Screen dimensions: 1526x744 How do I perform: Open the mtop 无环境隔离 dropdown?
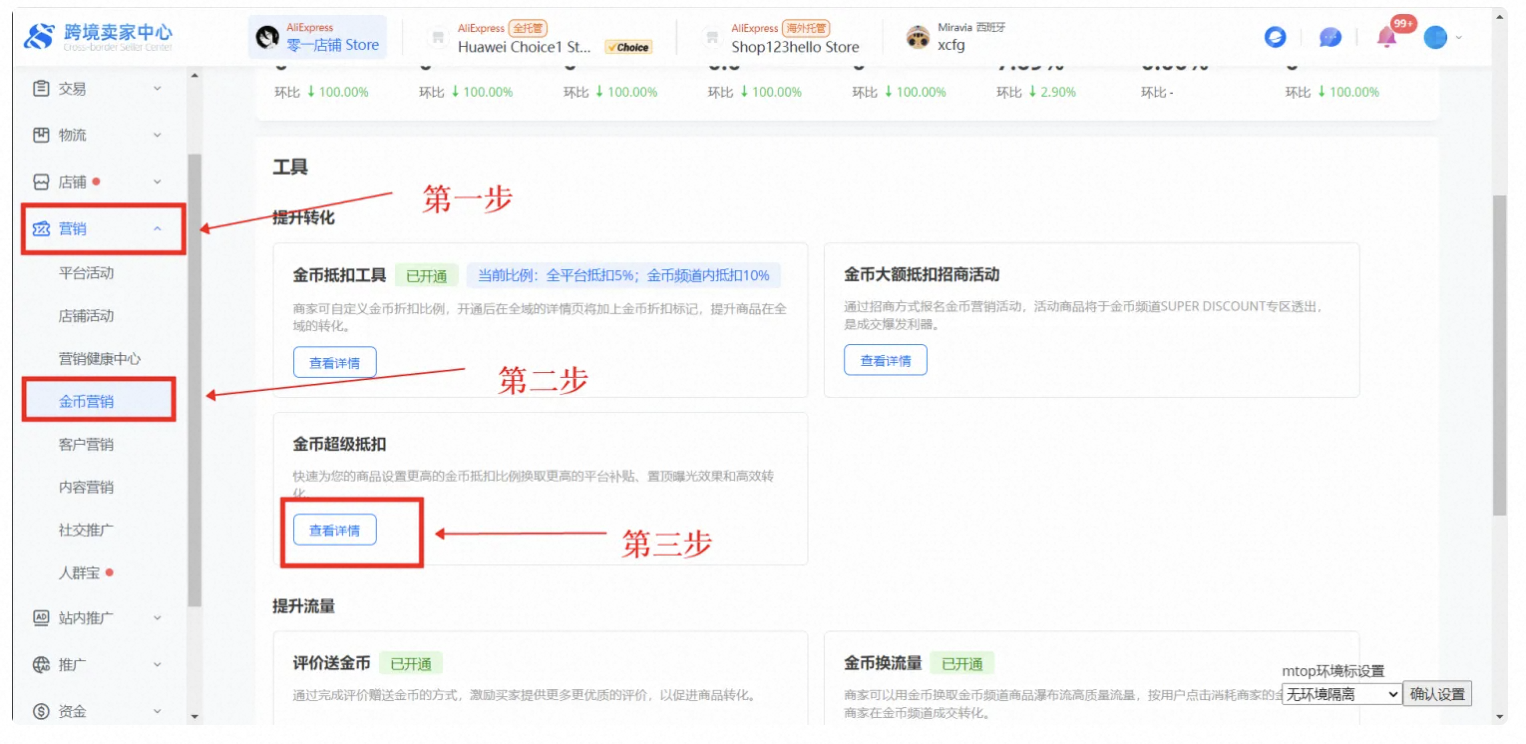click(x=1341, y=694)
